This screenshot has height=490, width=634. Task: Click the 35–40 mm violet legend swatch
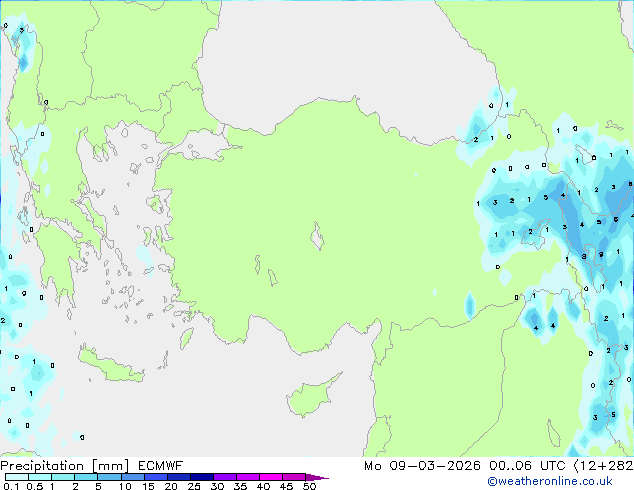(247, 477)
